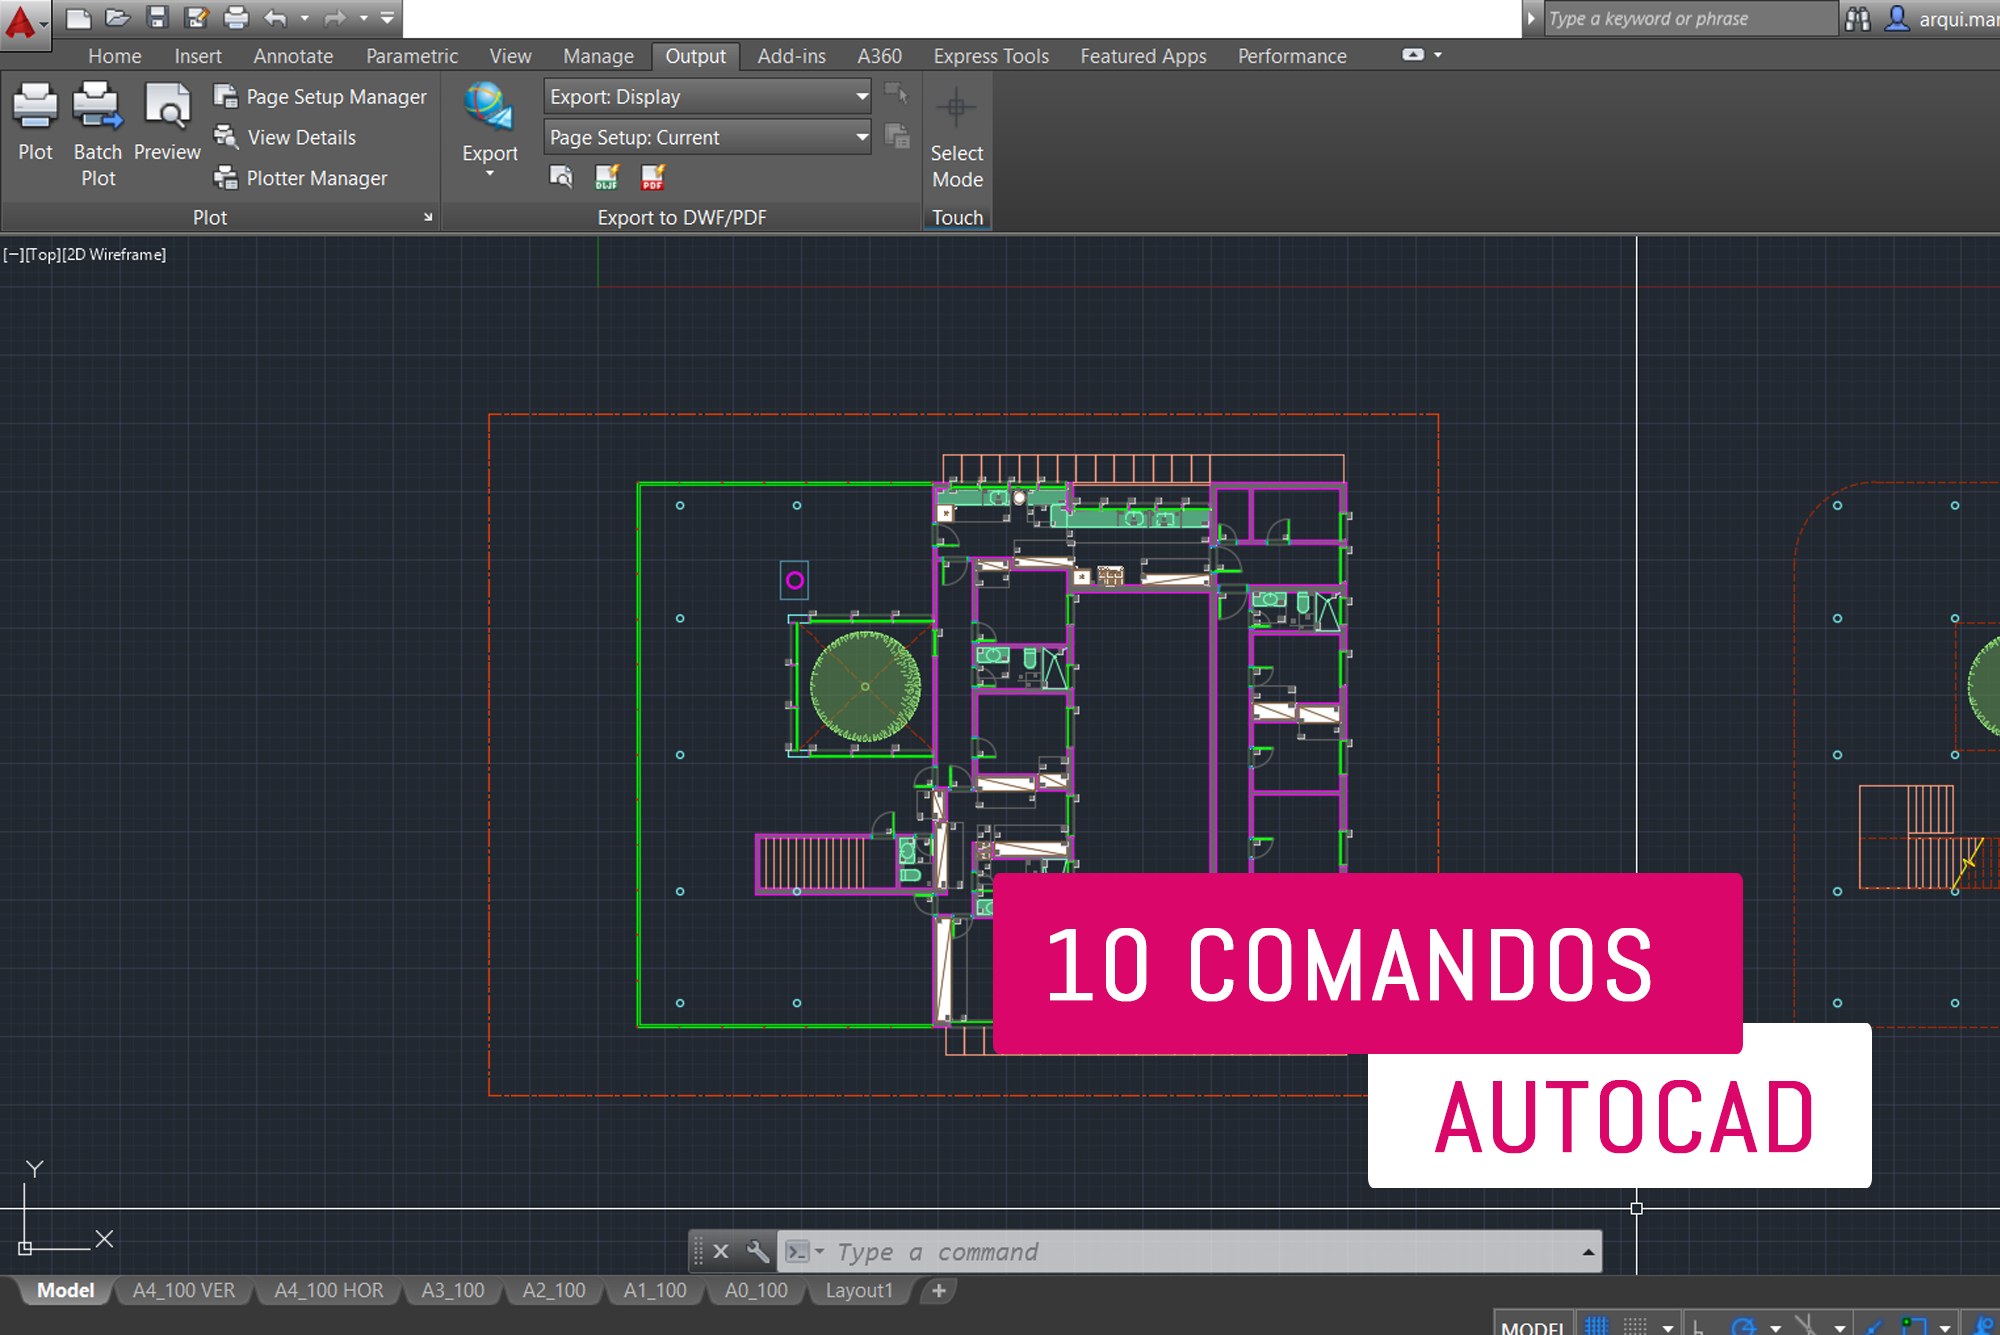Click the [2D Wireframe] visual style control
Viewport: 2000px width, 1335px height.
114,254
